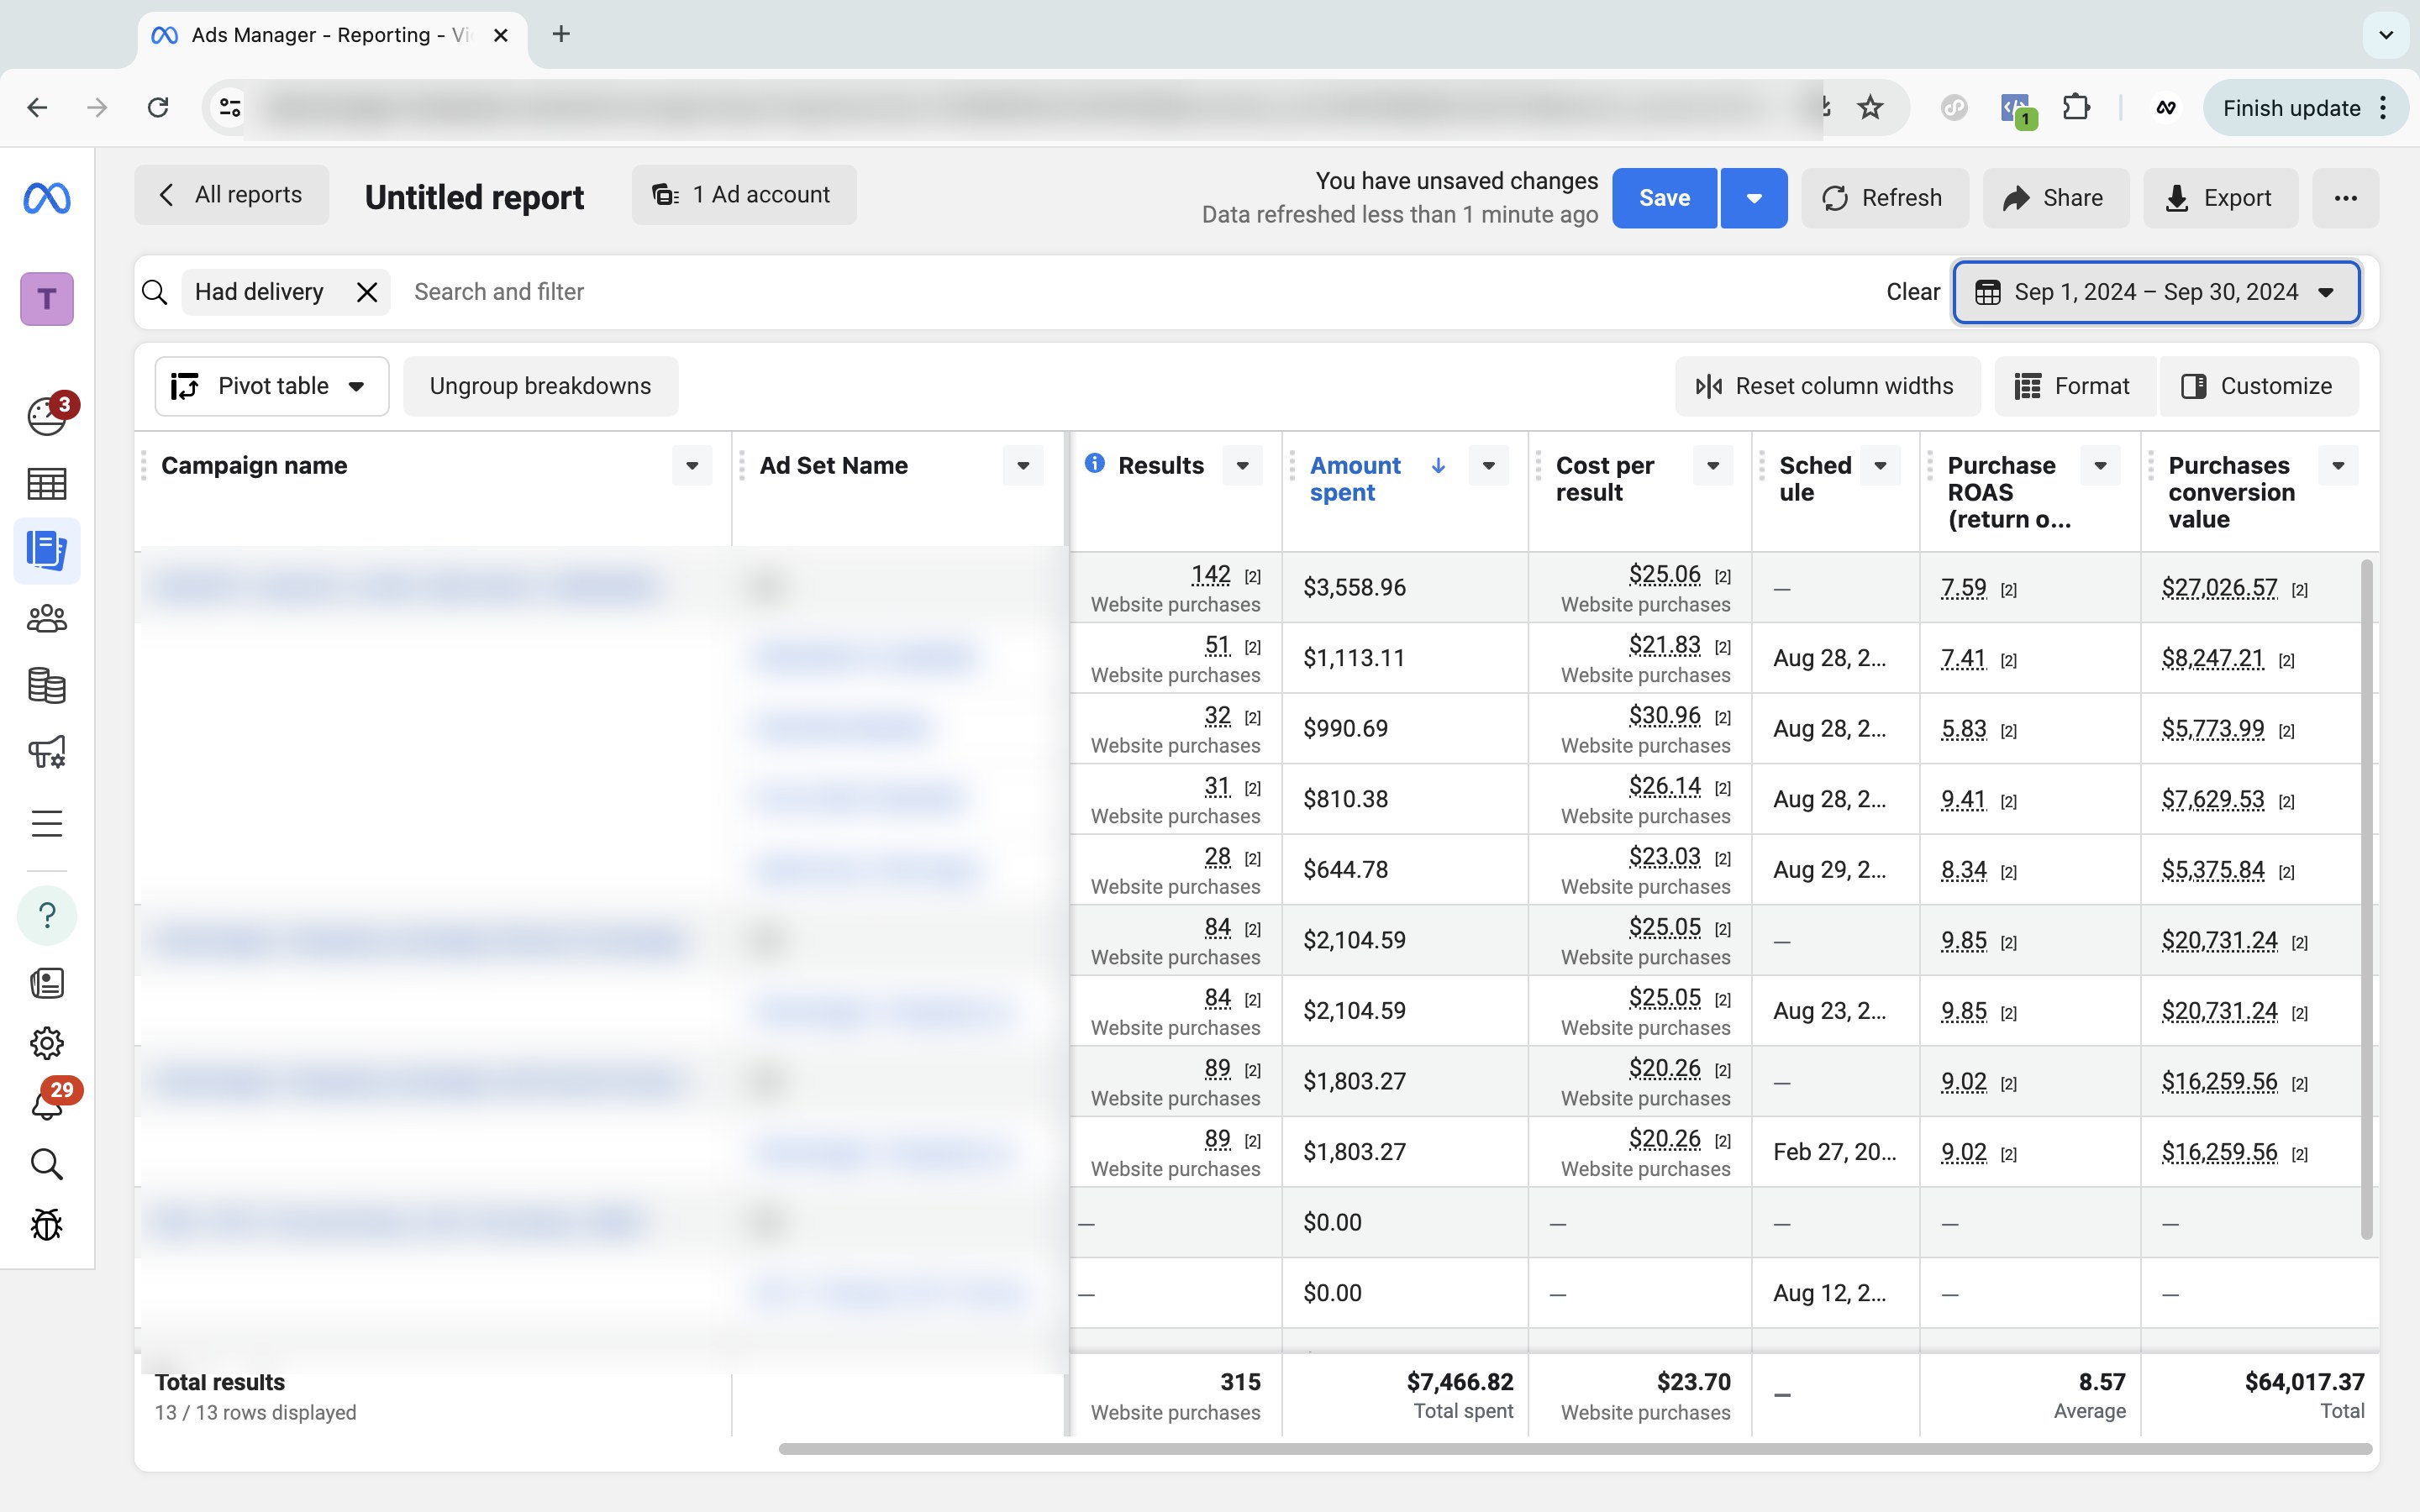2420x1512 pixels.
Task: Open the billing coins stack icon
Action: 47,686
